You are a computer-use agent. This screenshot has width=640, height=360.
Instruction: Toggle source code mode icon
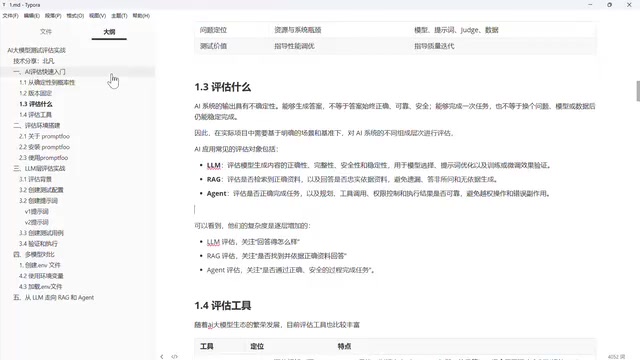coord(174,356)
